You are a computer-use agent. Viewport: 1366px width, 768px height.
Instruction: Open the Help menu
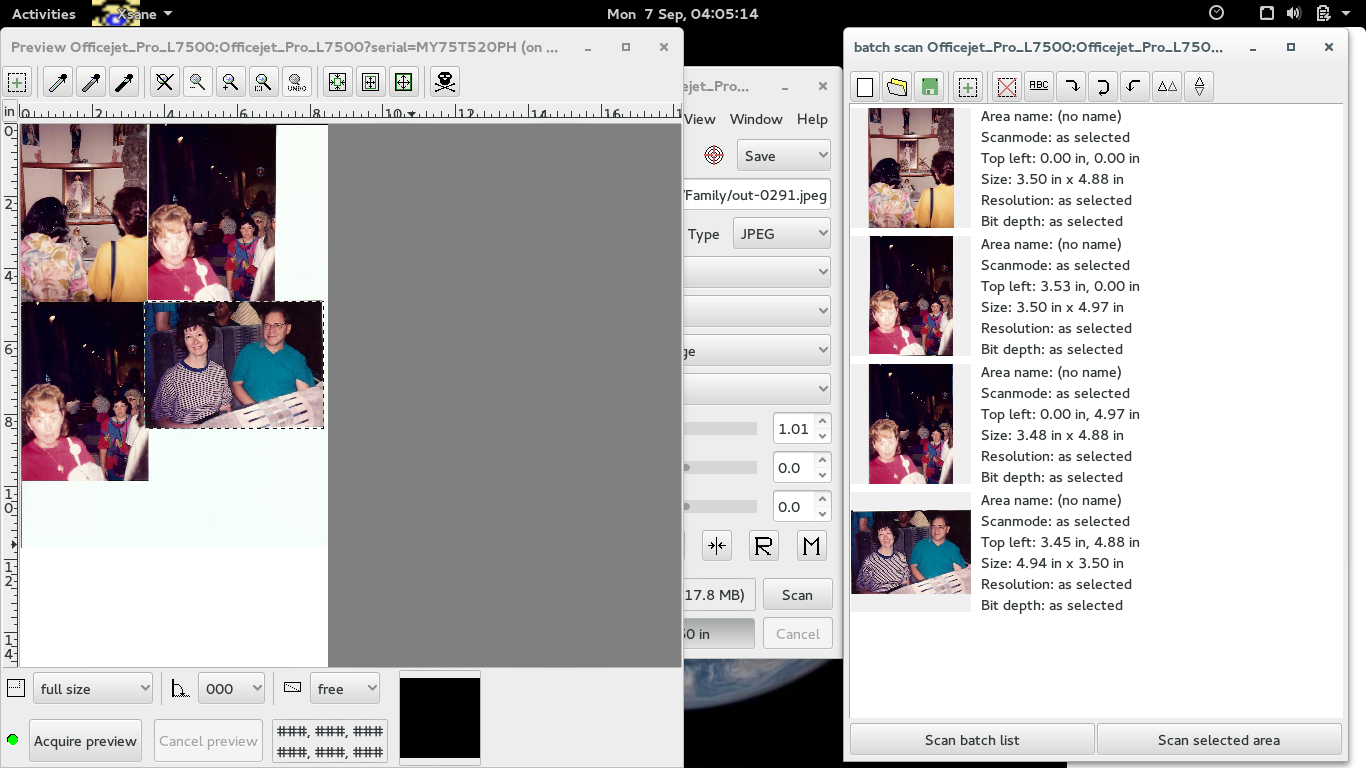(x=812, y=119)
